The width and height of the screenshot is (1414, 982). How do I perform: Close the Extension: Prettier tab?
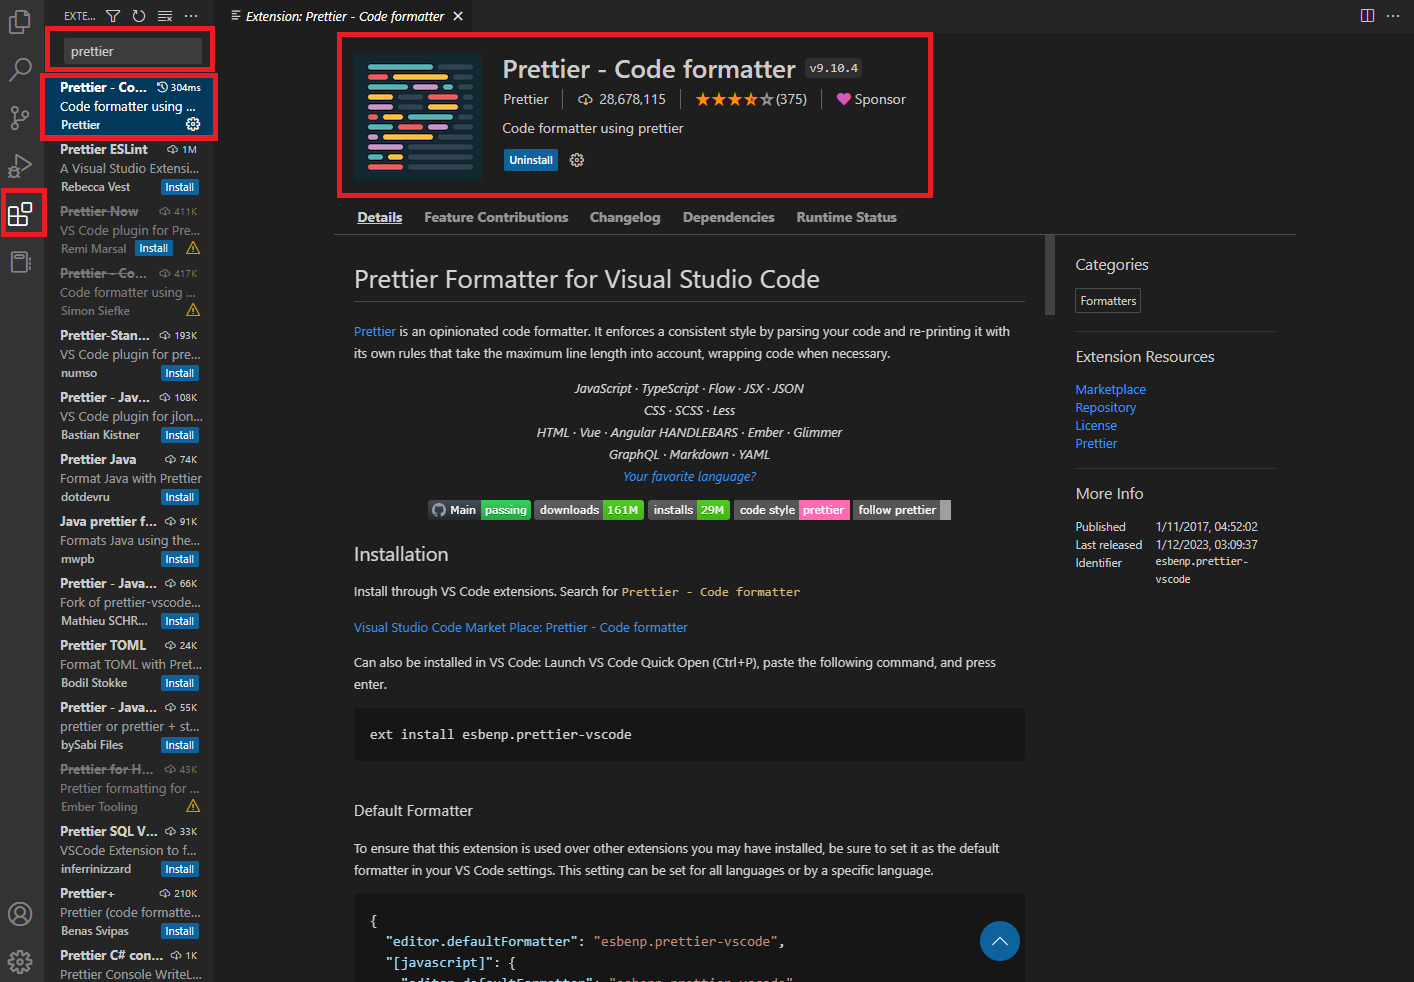point(458,16)
